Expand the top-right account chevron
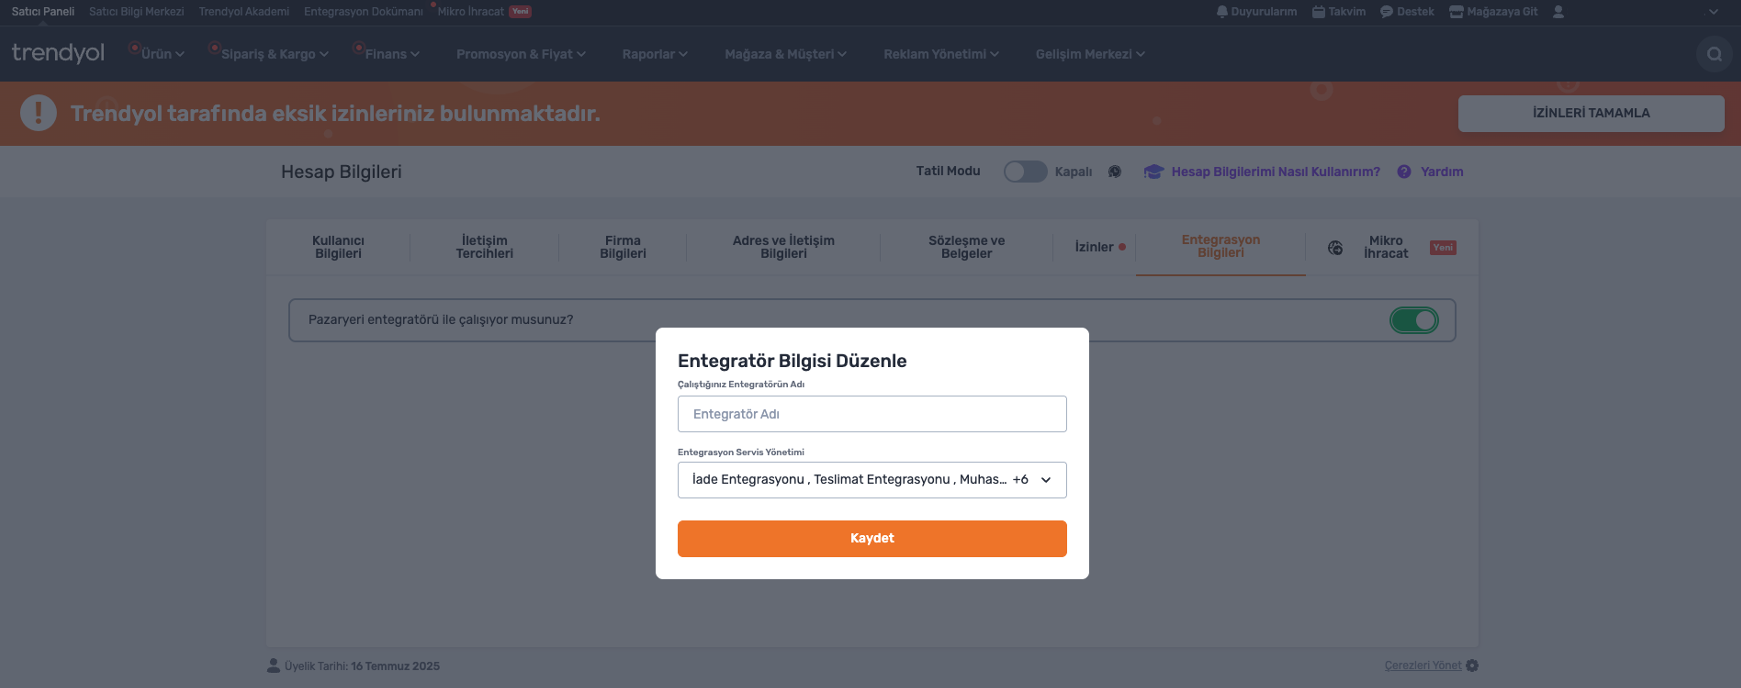The height and width of the screenshot is (688, 1741). pos(1713,12)
